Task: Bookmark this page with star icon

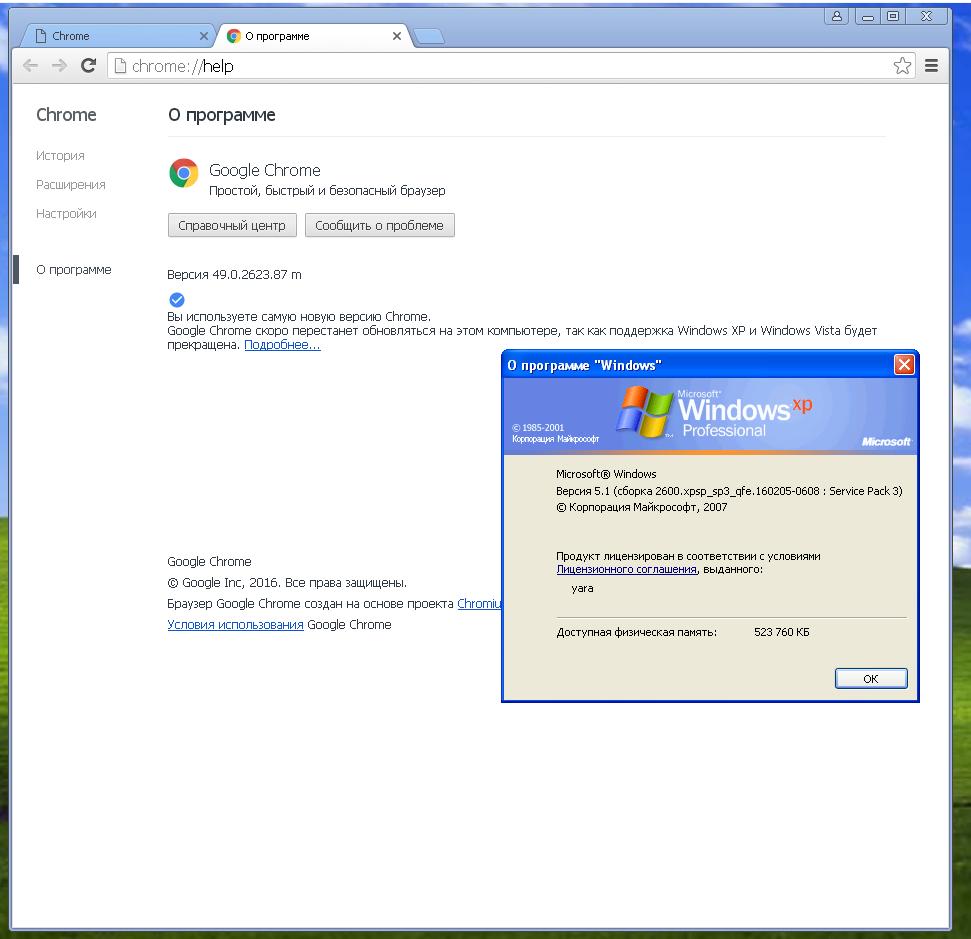Action: pyautogui.click(x=902, y=66)
